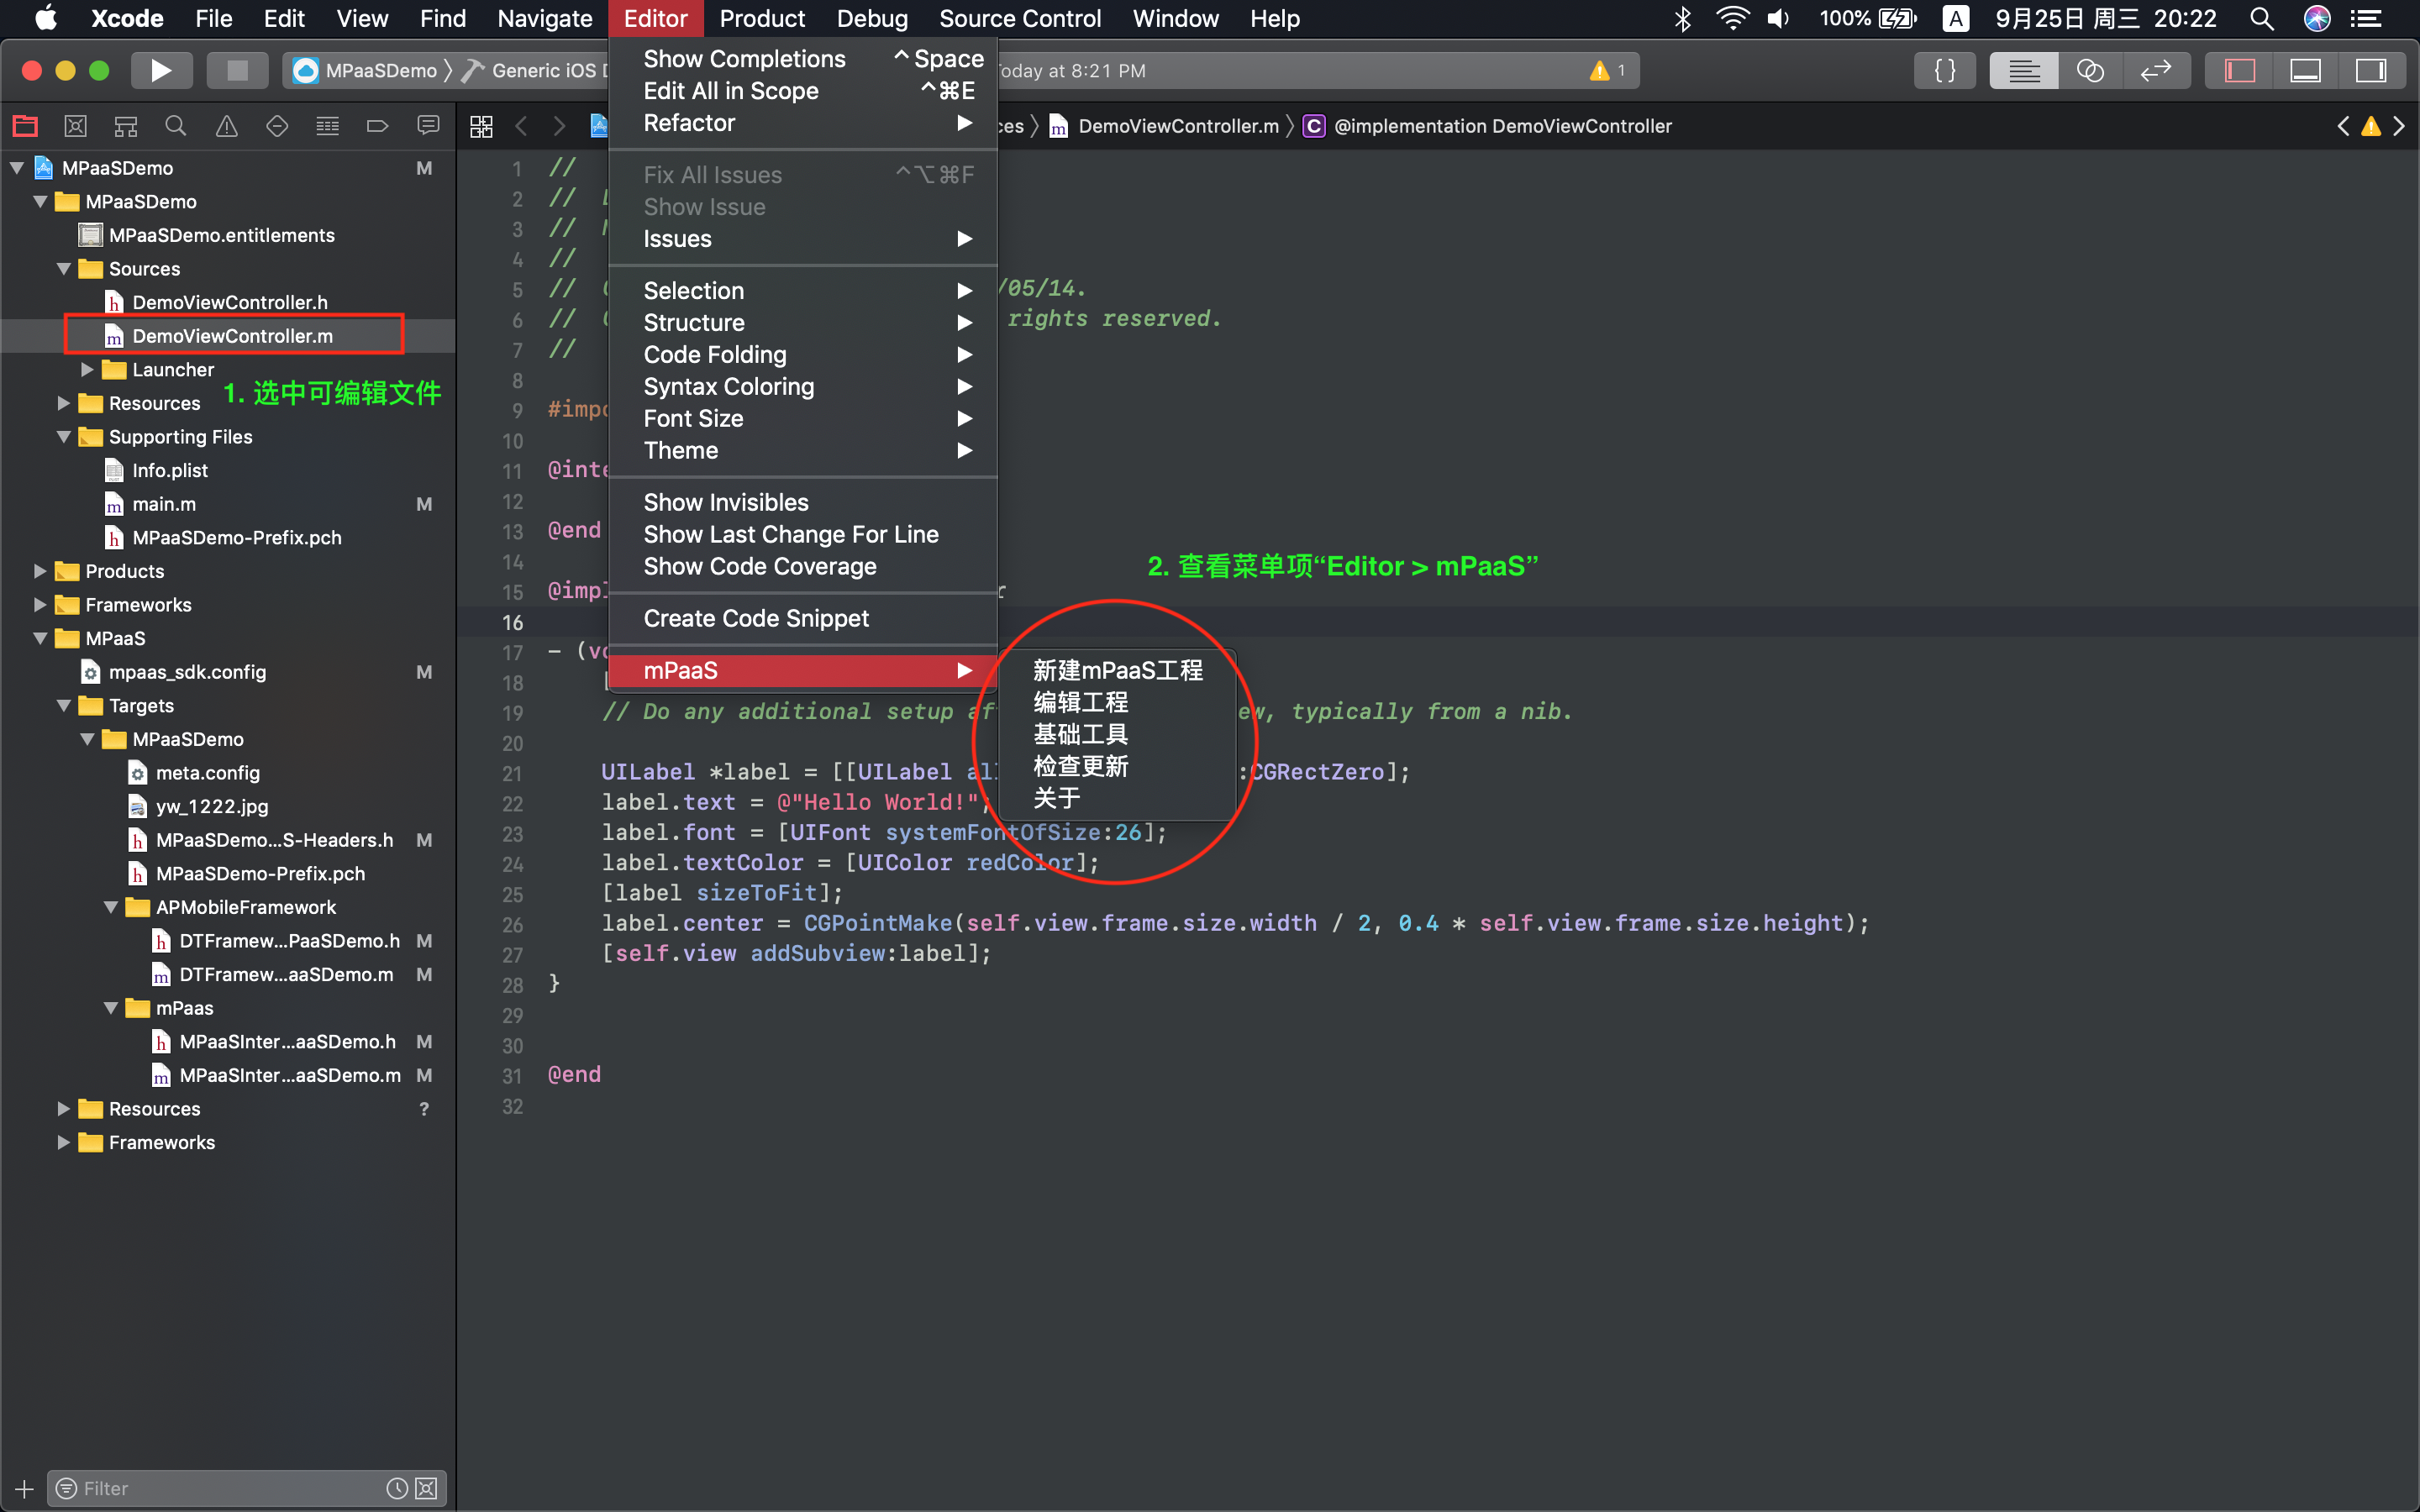Image resolution: width=2420 pixels, height=1512 pixels.
Task: Toggle the Inspectors panel visibility
Action: pos(2371,70)
